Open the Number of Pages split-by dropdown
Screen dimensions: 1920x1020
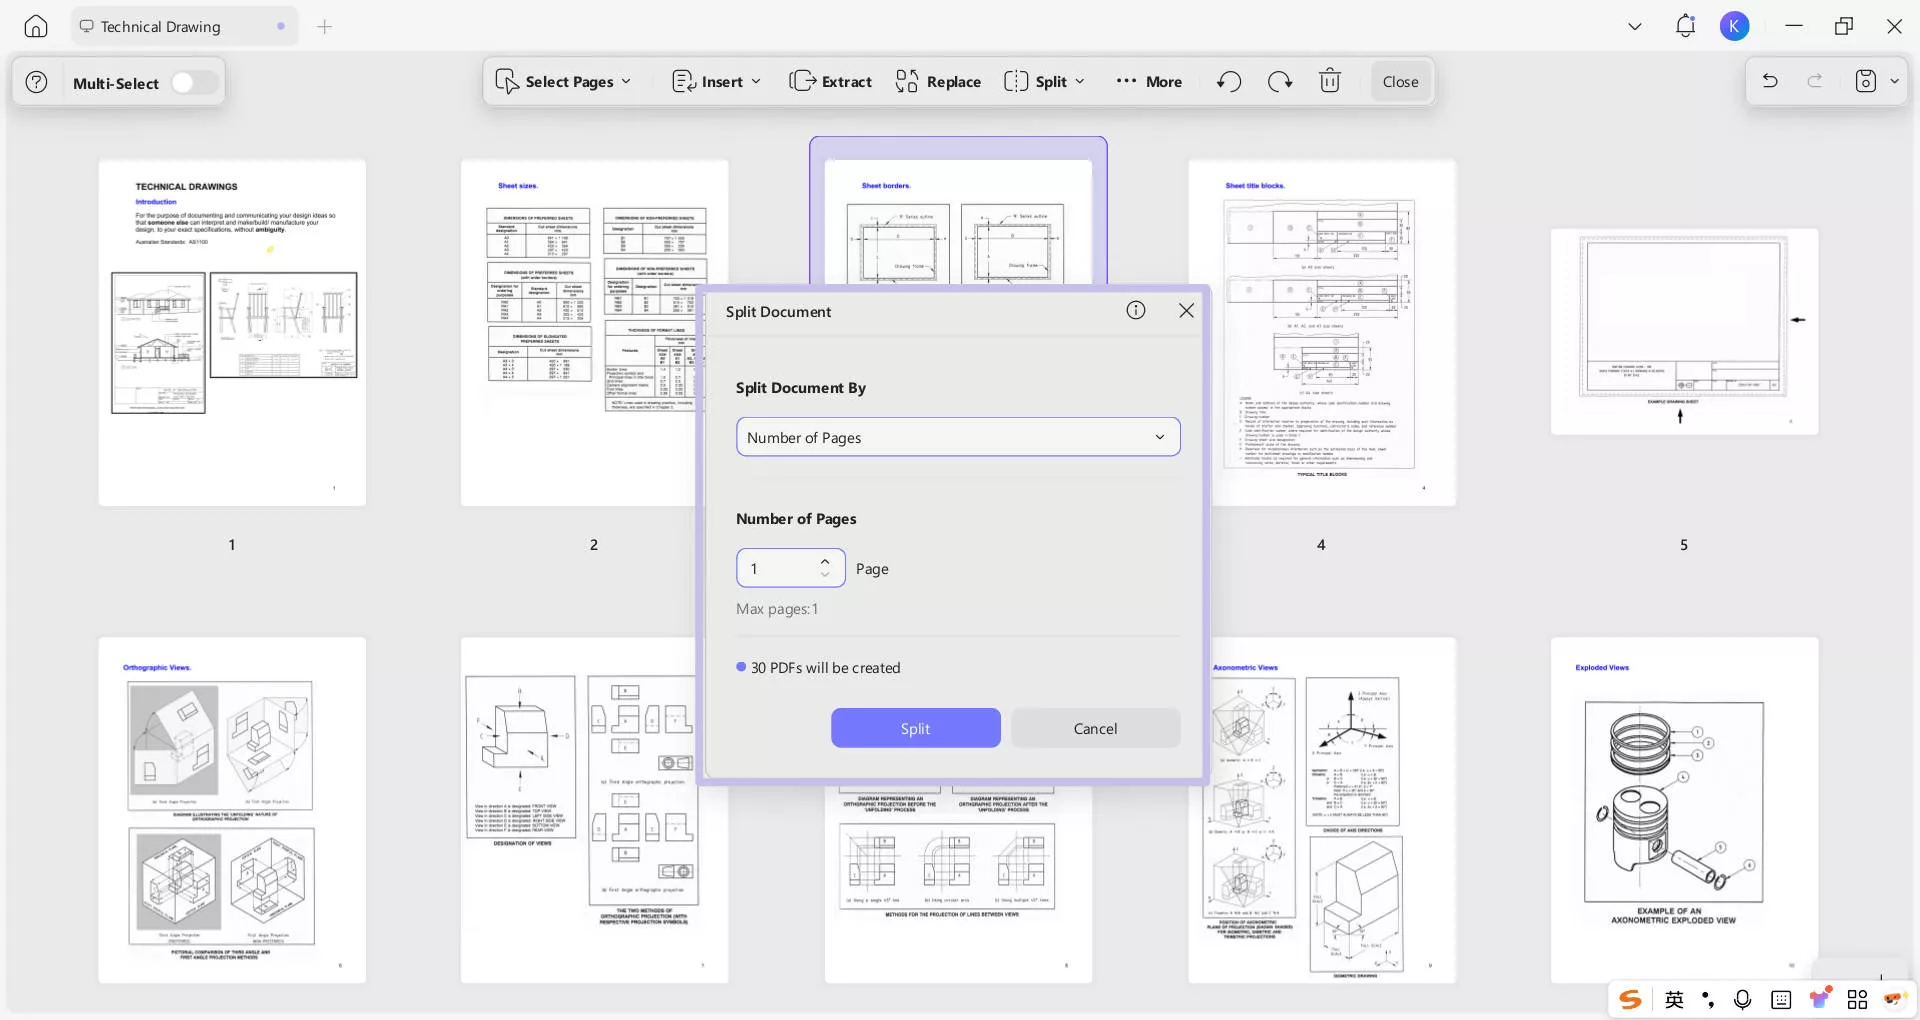958,437
